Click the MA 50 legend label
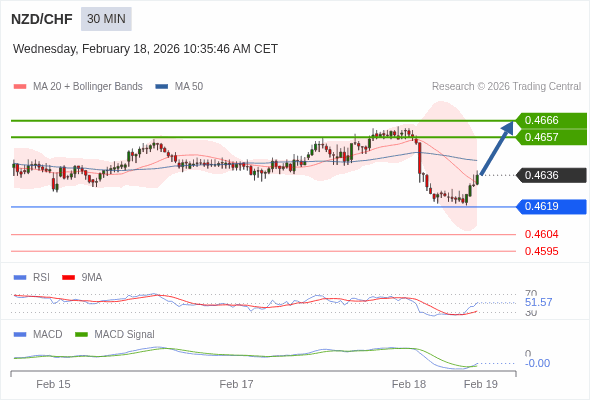590x400 pixels. [x=189, y=87]
